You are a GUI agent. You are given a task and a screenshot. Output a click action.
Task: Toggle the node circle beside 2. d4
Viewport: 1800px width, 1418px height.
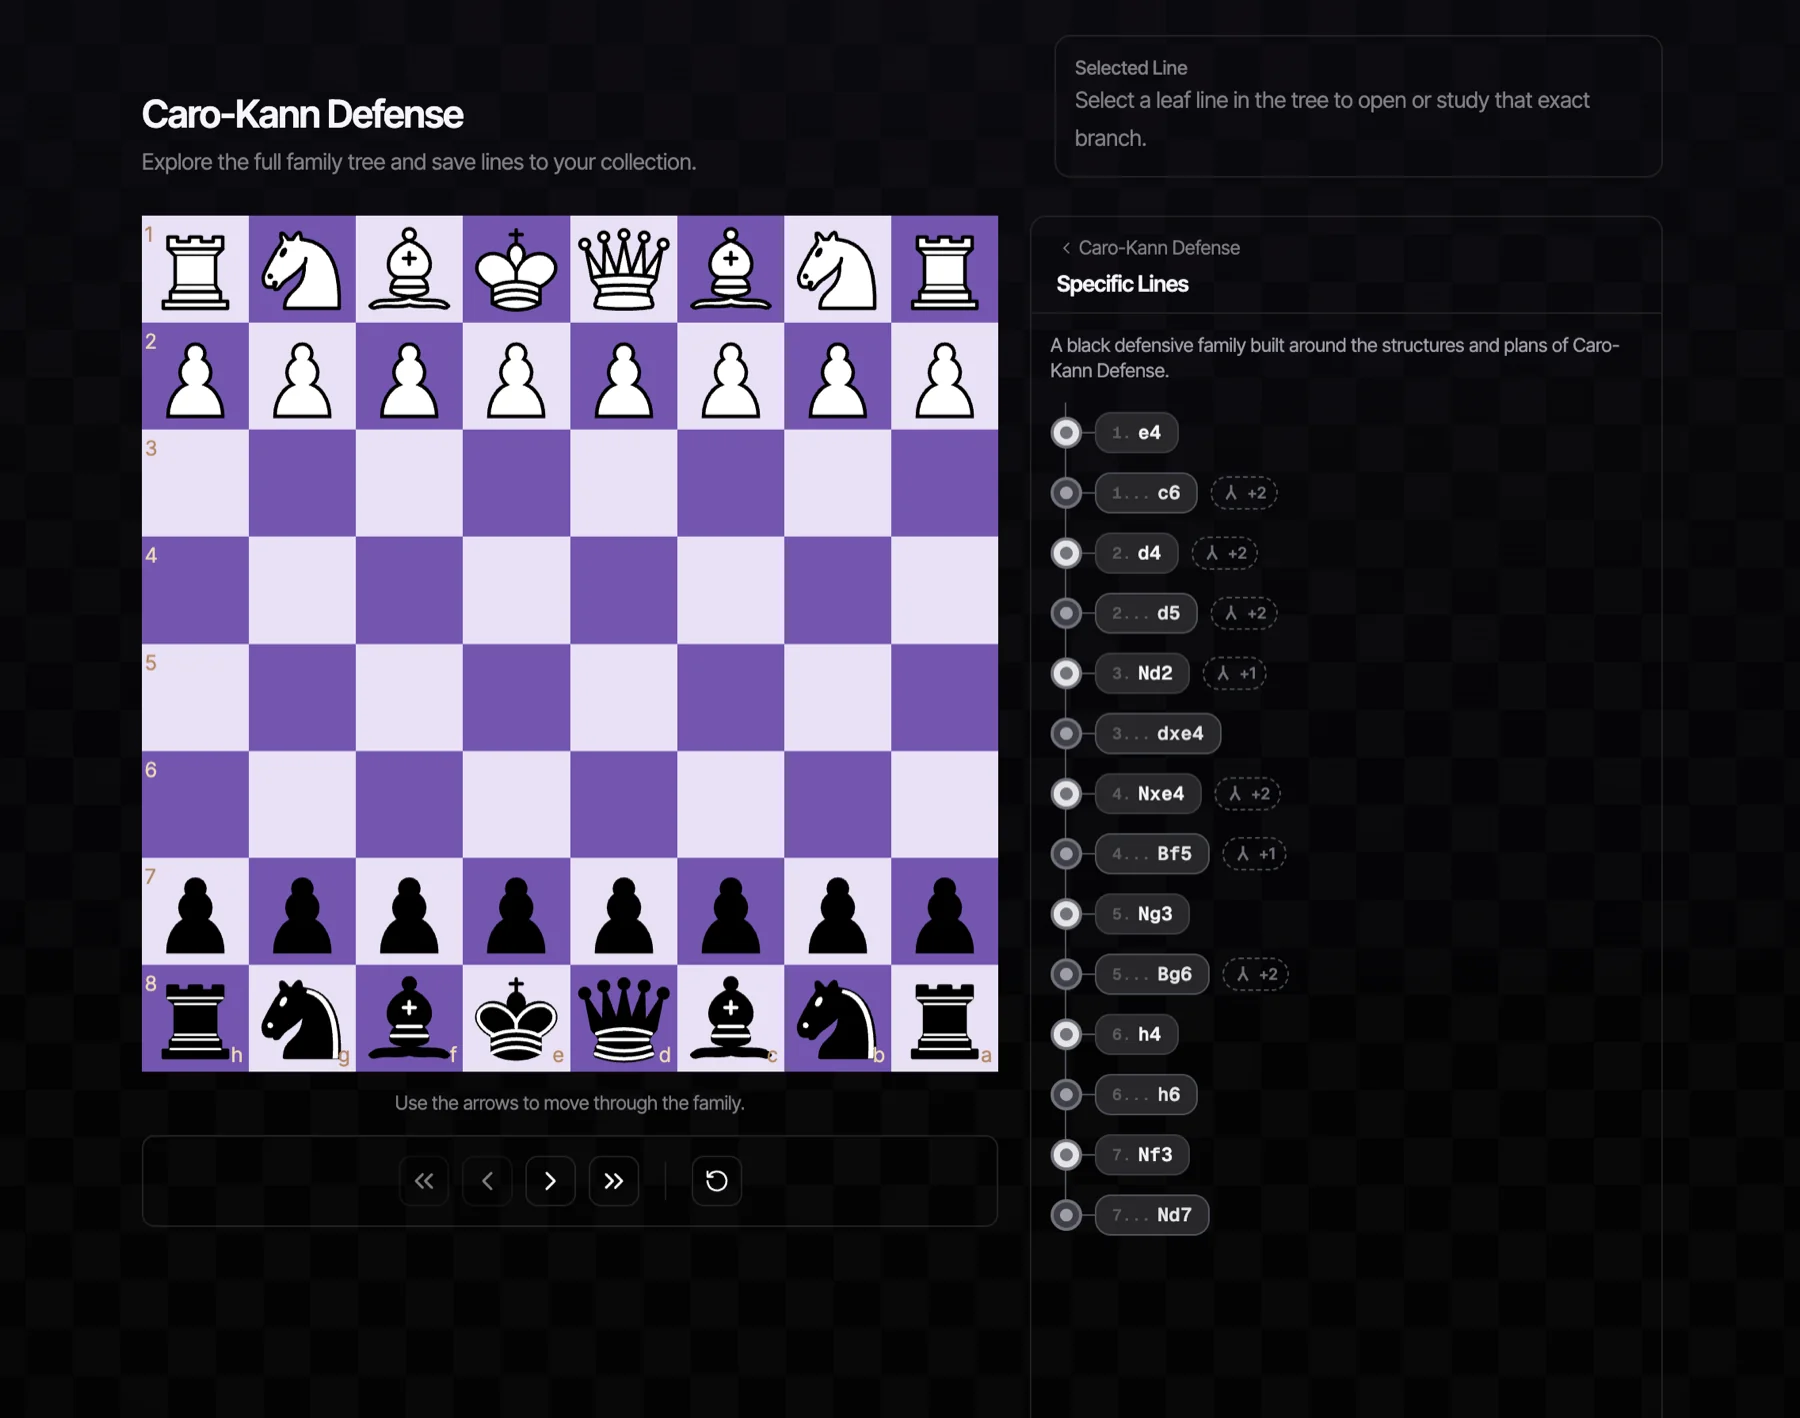click(x=1066, y=553)
